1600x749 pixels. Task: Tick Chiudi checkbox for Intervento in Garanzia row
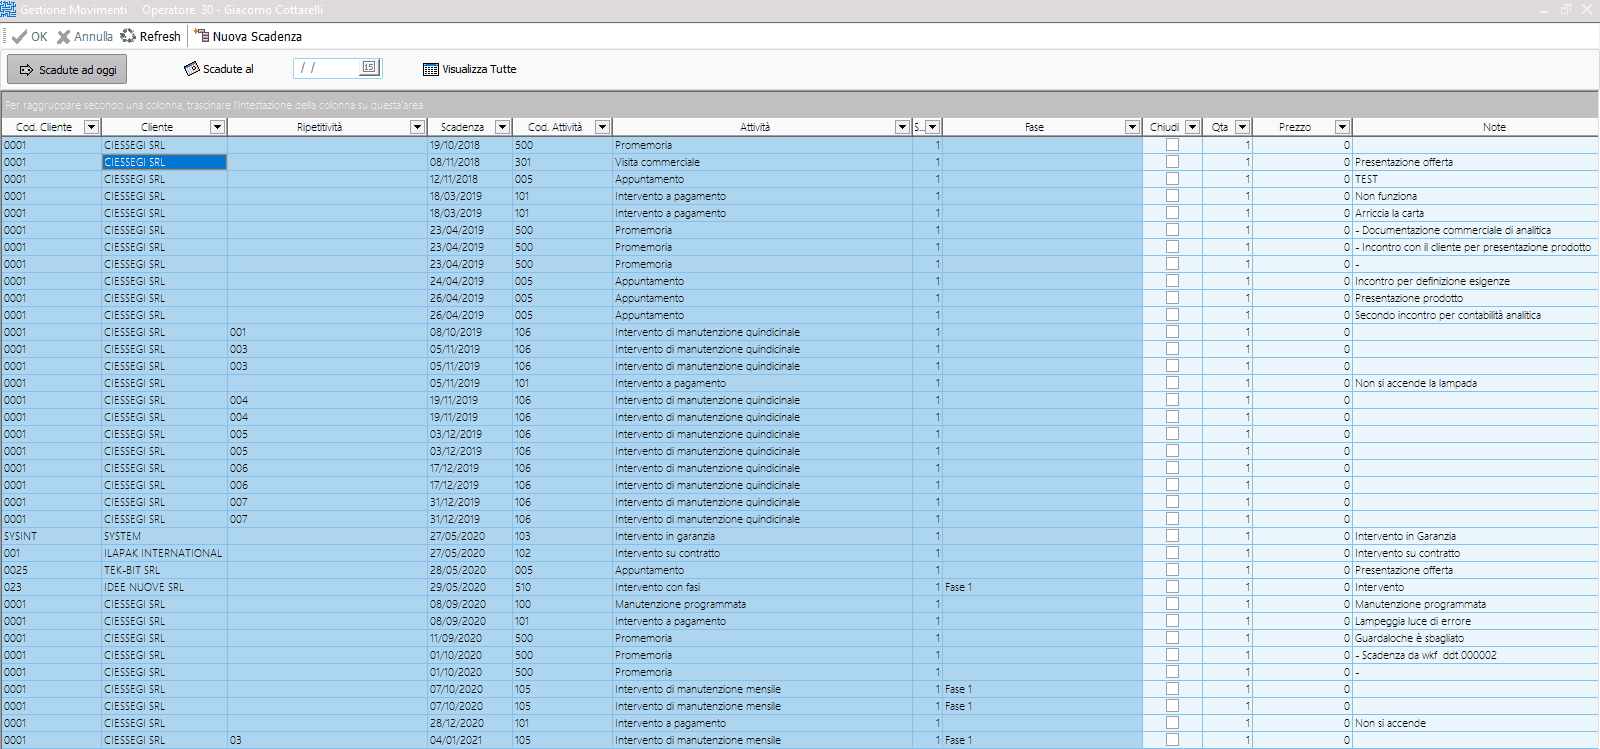point(1172,536)
